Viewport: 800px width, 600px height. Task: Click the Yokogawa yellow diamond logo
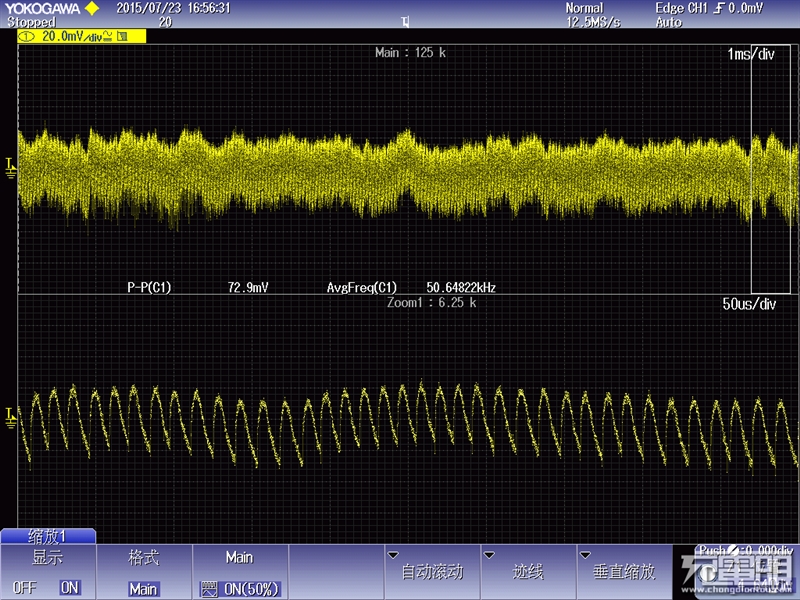[x=92, y=8]
